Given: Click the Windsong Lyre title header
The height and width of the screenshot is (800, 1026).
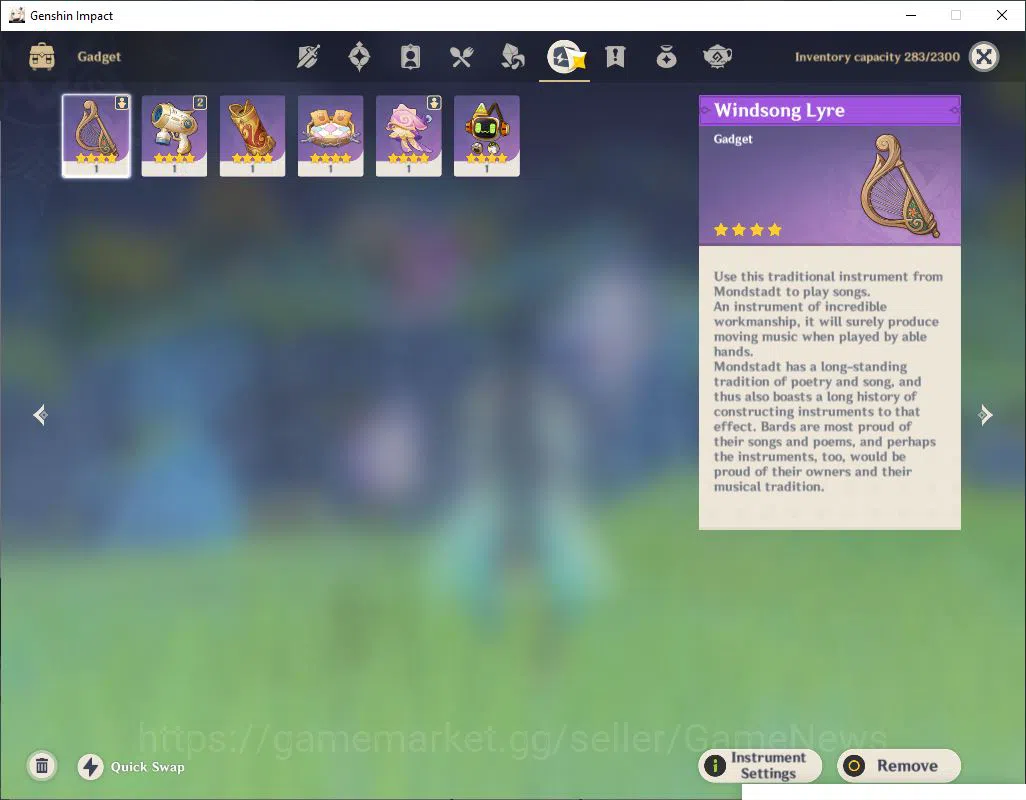Looking at the screenshot, I should coord(830,110).
